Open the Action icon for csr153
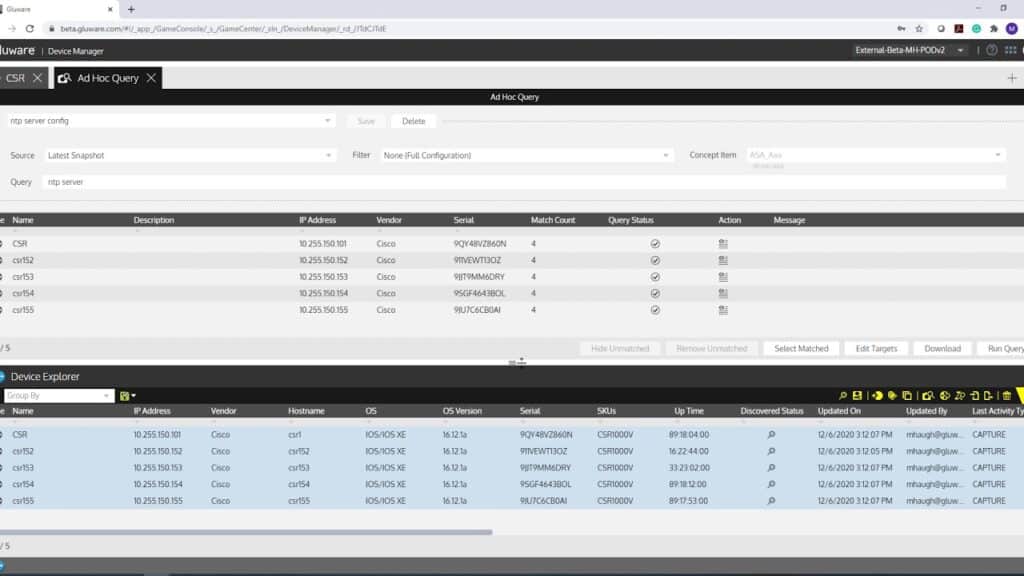Image resolution: width=1024 pixels, height=576 pixels. [722, 277]
